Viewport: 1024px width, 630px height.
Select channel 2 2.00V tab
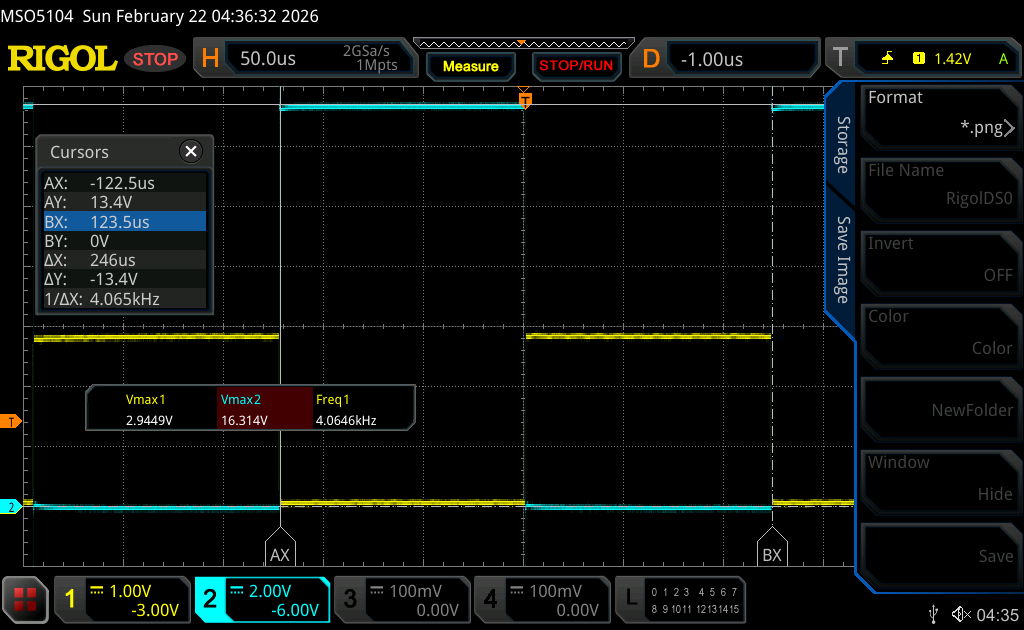click(262, 599)
